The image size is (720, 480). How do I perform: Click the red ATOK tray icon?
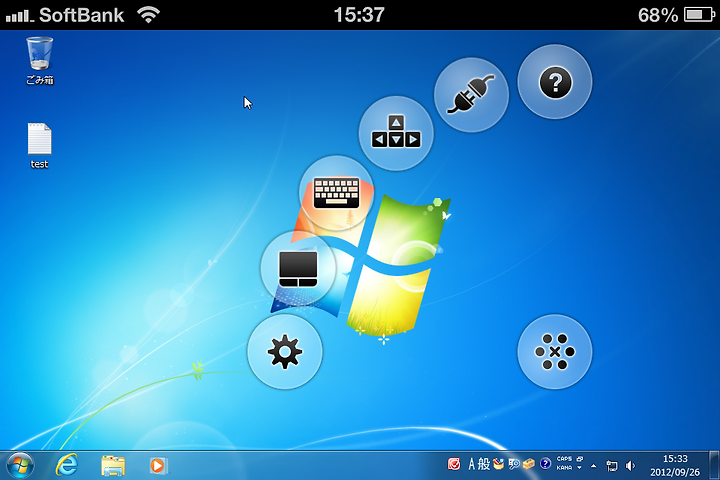click(454, 464)
